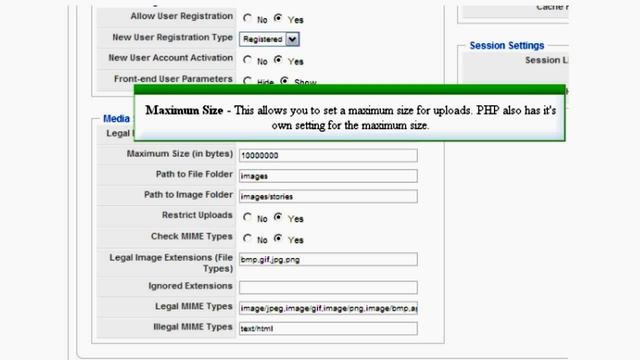This screenshot has height=360, width=640.
Task: Click the Maximum Size in bytes field
Action: tap(328, 156)
